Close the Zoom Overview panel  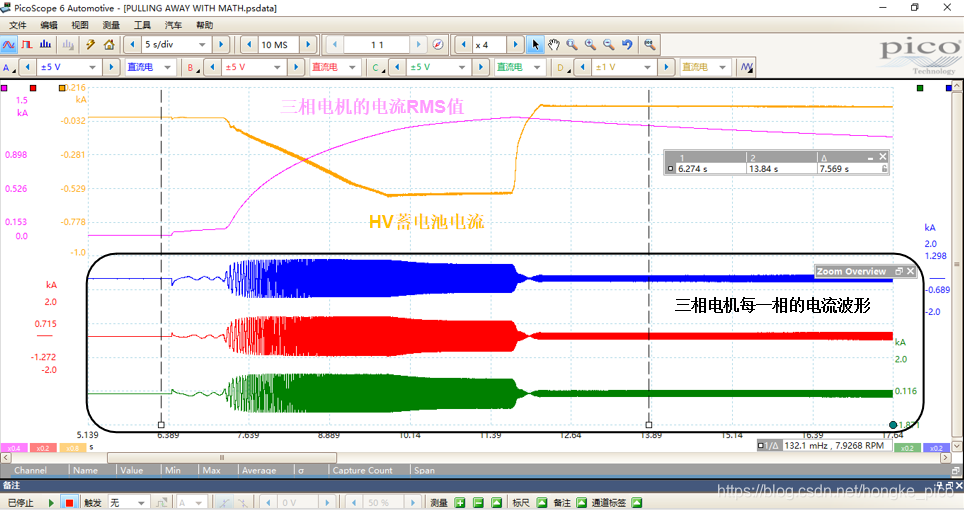[x=911, y=271]
